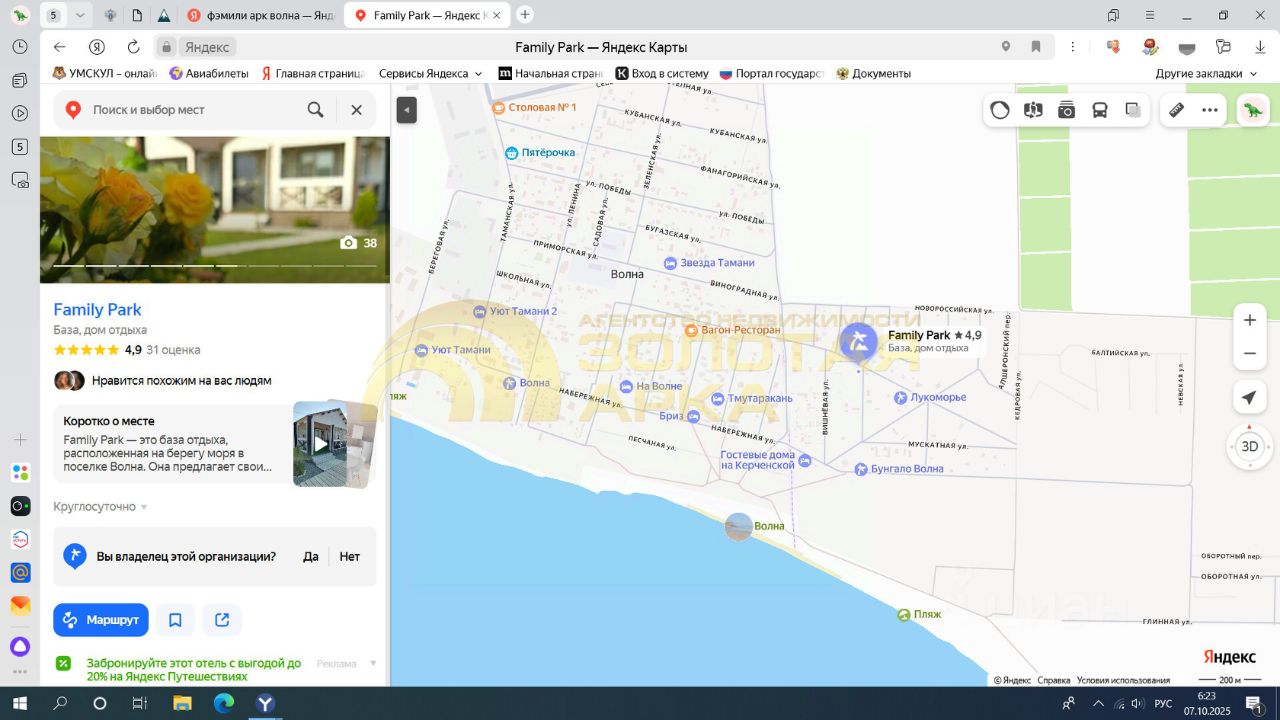The width and height of the screenshot is (1280, 720).
Task: Open more map tools three-dot menu
Action: [x=1210, y=110]
